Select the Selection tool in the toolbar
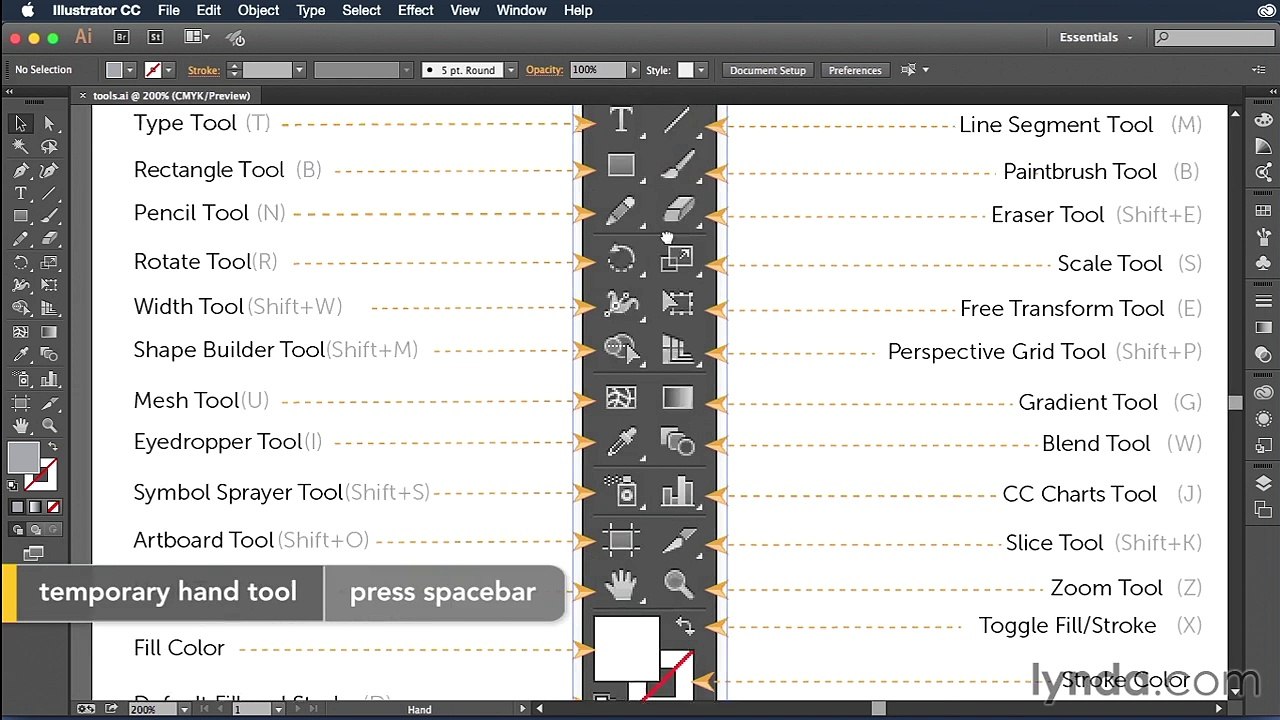Screen dimensions: 1280x720 click(20, 124)
